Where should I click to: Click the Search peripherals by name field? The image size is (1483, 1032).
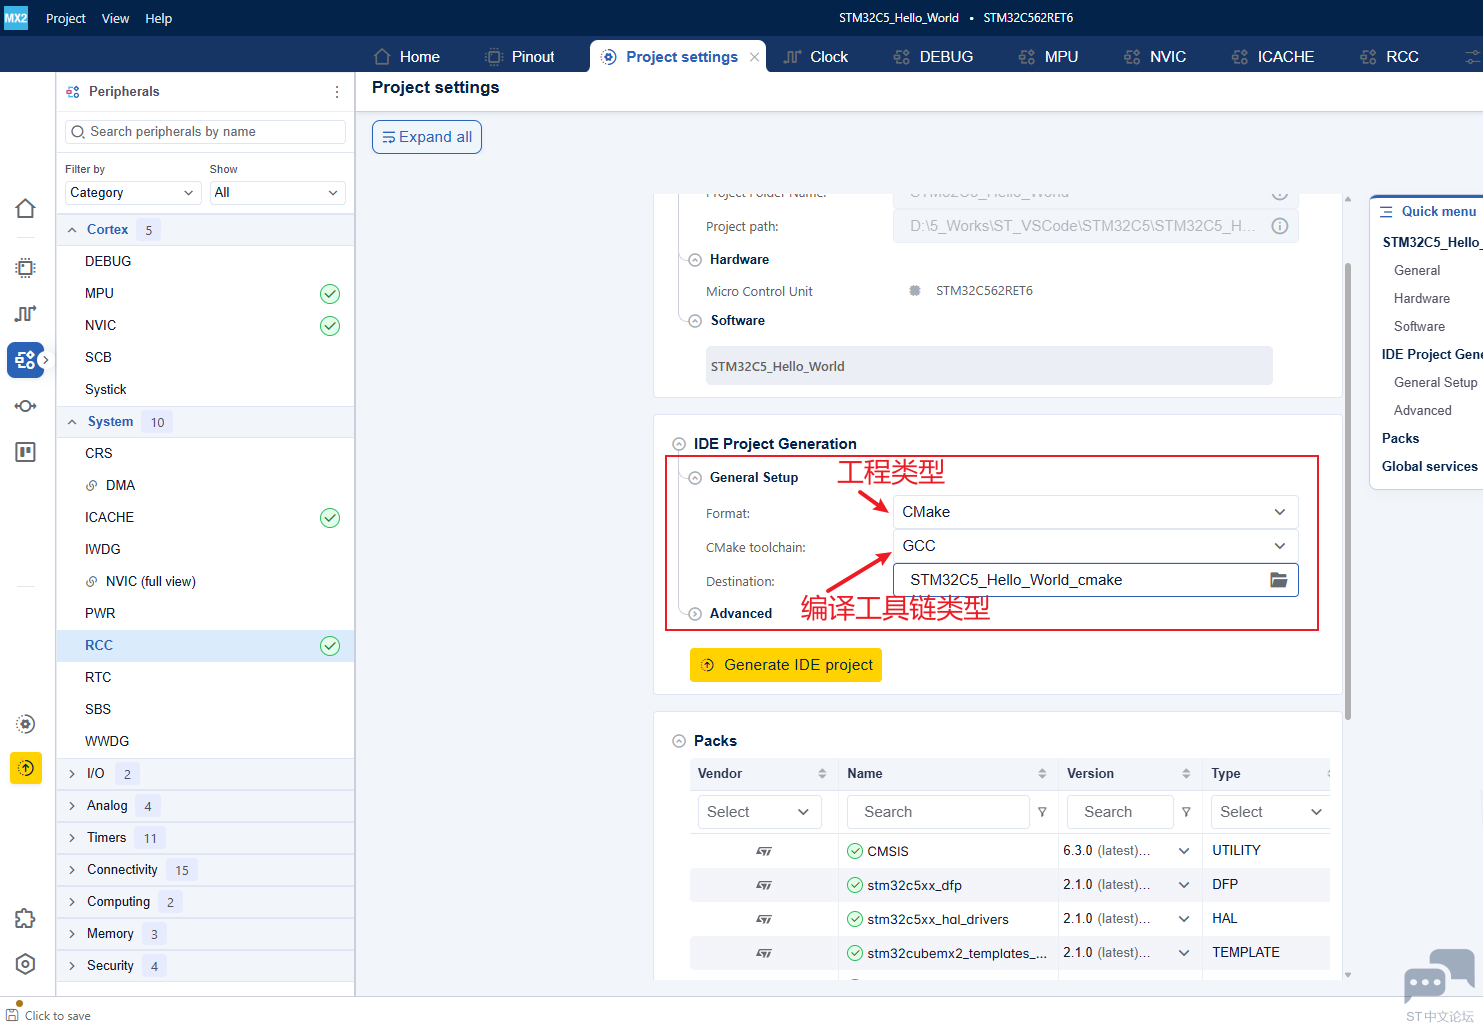[x=205, y=132]
